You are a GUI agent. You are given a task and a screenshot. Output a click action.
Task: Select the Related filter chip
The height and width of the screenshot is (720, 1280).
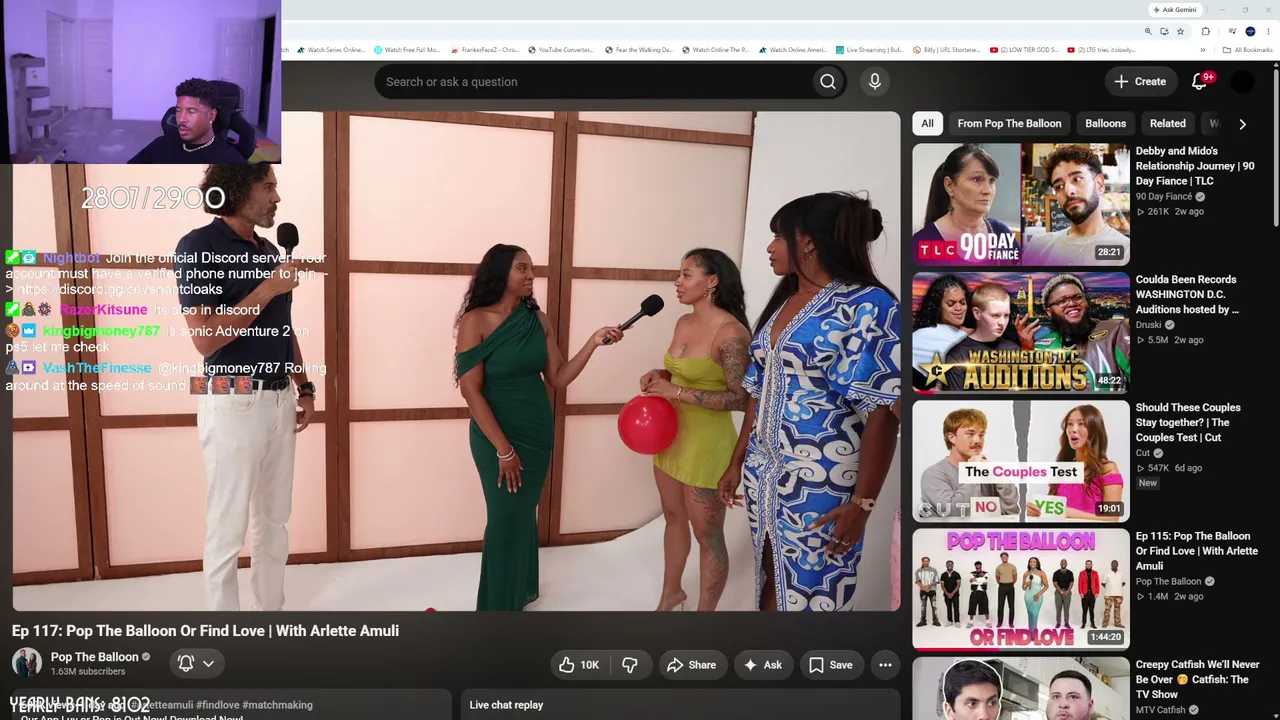[x=1167, y=124]
